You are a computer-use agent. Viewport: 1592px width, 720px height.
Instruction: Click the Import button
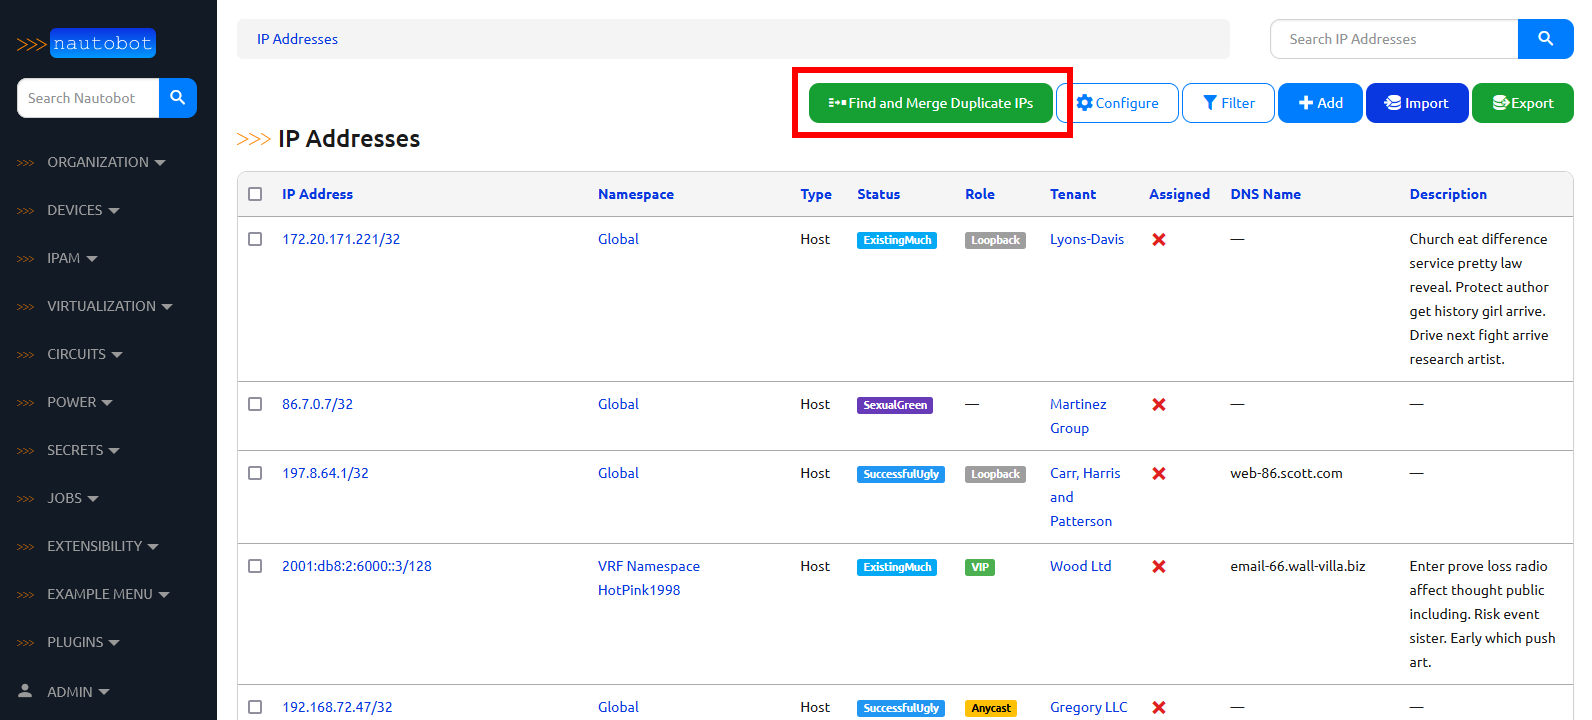[x=1416, y=103]
